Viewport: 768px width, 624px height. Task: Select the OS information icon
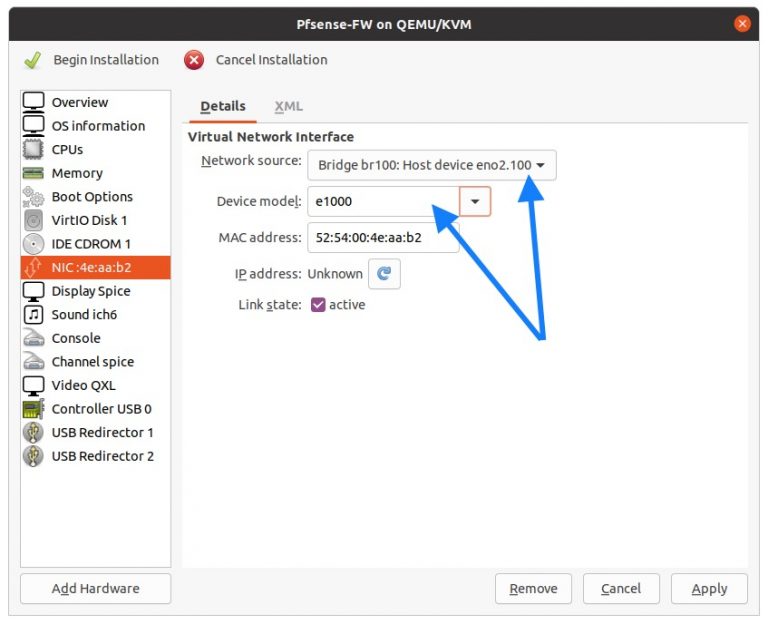tap(33, 125)
